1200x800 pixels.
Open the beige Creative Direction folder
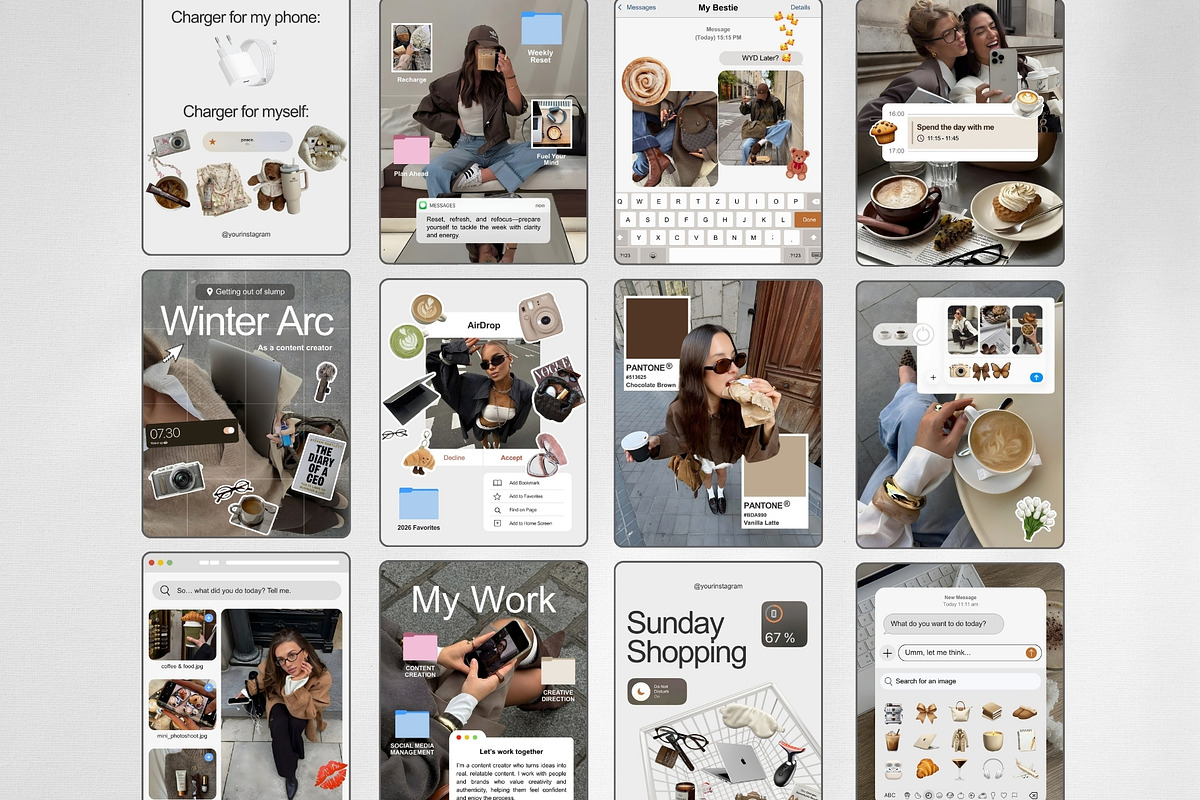click(558, 672)
